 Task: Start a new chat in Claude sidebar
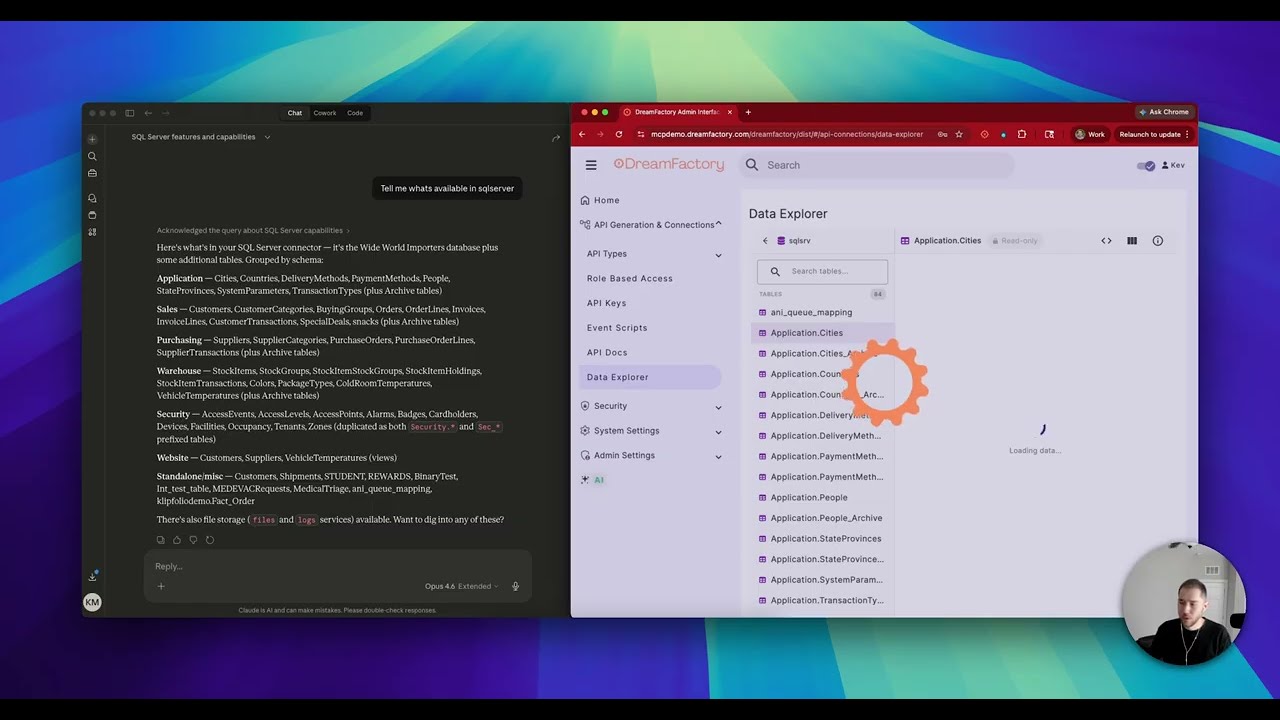coord(92,139)
